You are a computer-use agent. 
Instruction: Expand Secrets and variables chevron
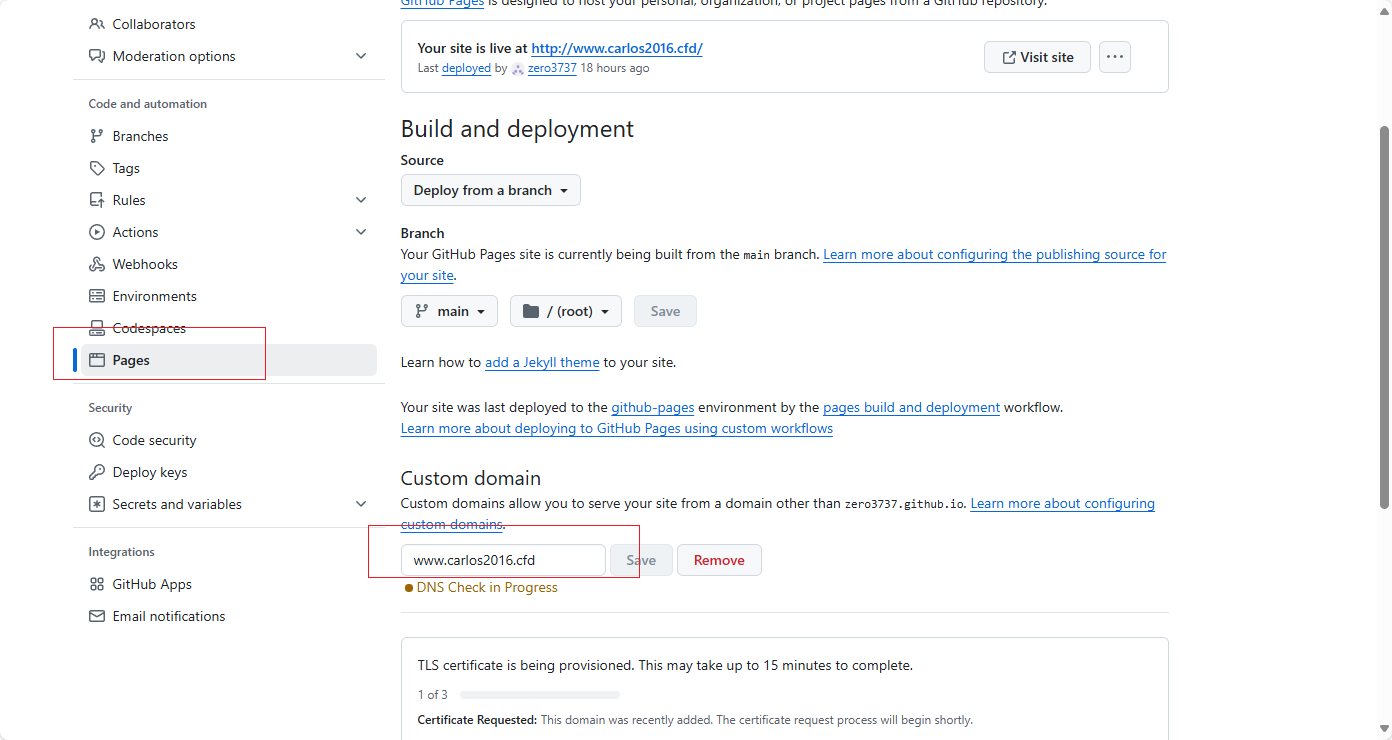point(361,504)
